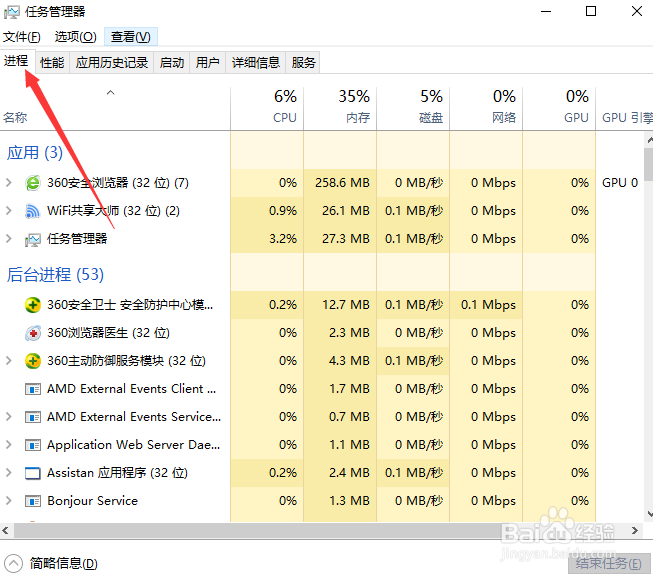653x577 pixels.
Task: Select the Bonjour Service row name
Action: click(92, 501)
